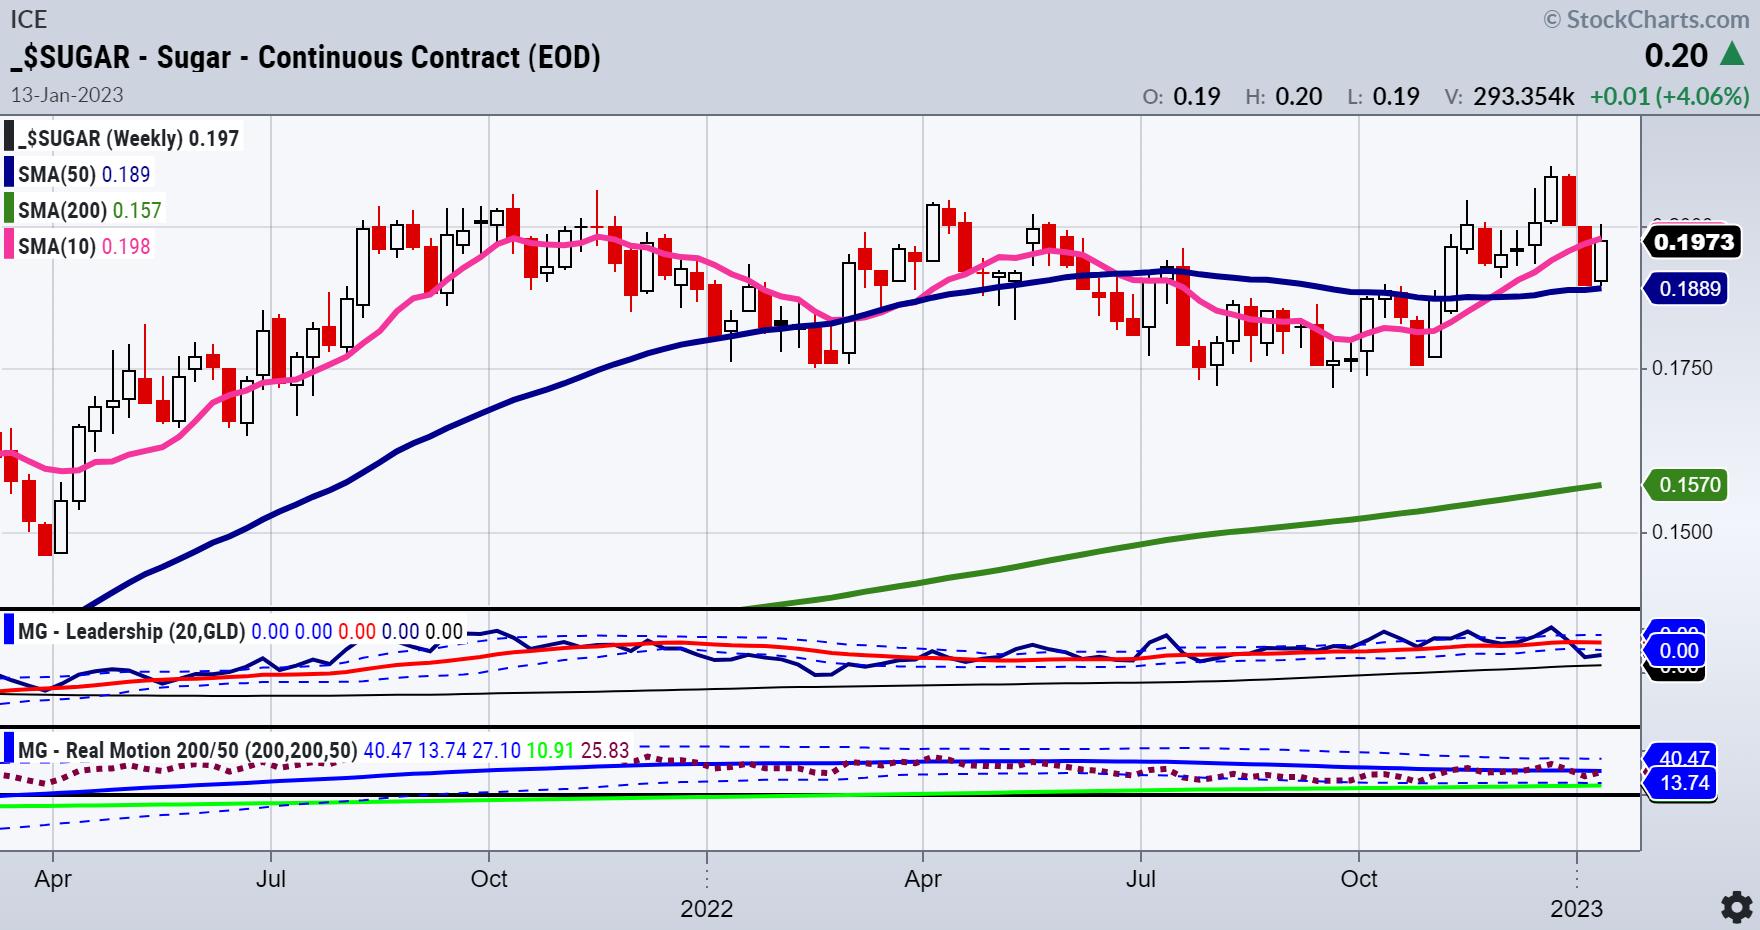Open the chart settings gear icon
Image resolution: width=1760 pixels, height=930 pixels.
point(1736,906)
